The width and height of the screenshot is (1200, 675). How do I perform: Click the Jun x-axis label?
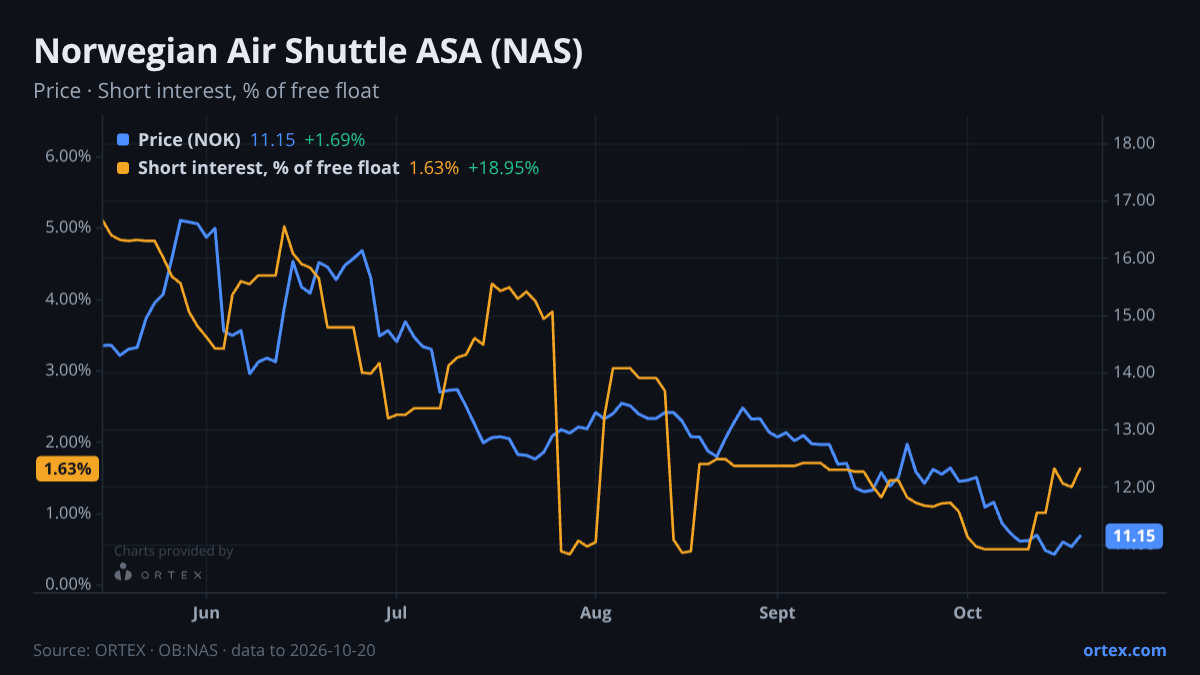pos(205,612)
